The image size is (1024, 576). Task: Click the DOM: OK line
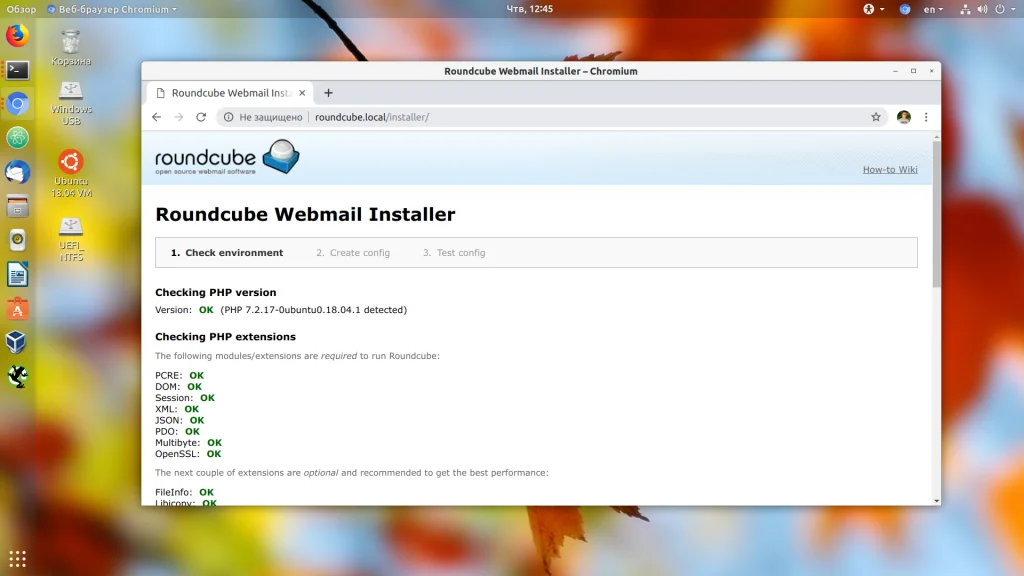click(x=178, y=387)
